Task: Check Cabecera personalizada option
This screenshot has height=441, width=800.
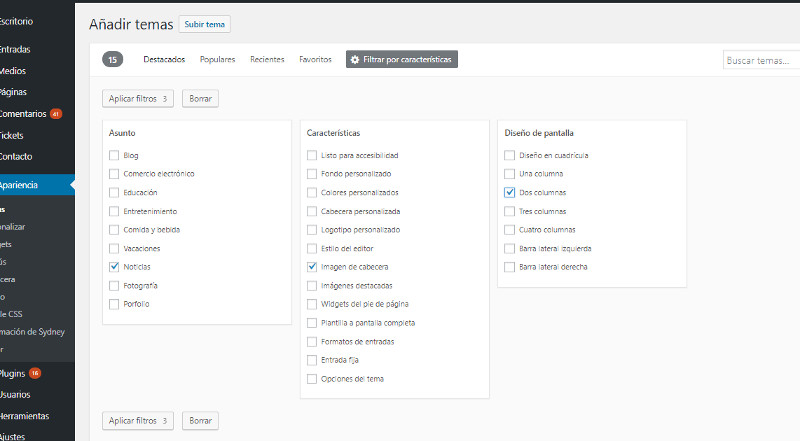Action: tap(312, 211)
